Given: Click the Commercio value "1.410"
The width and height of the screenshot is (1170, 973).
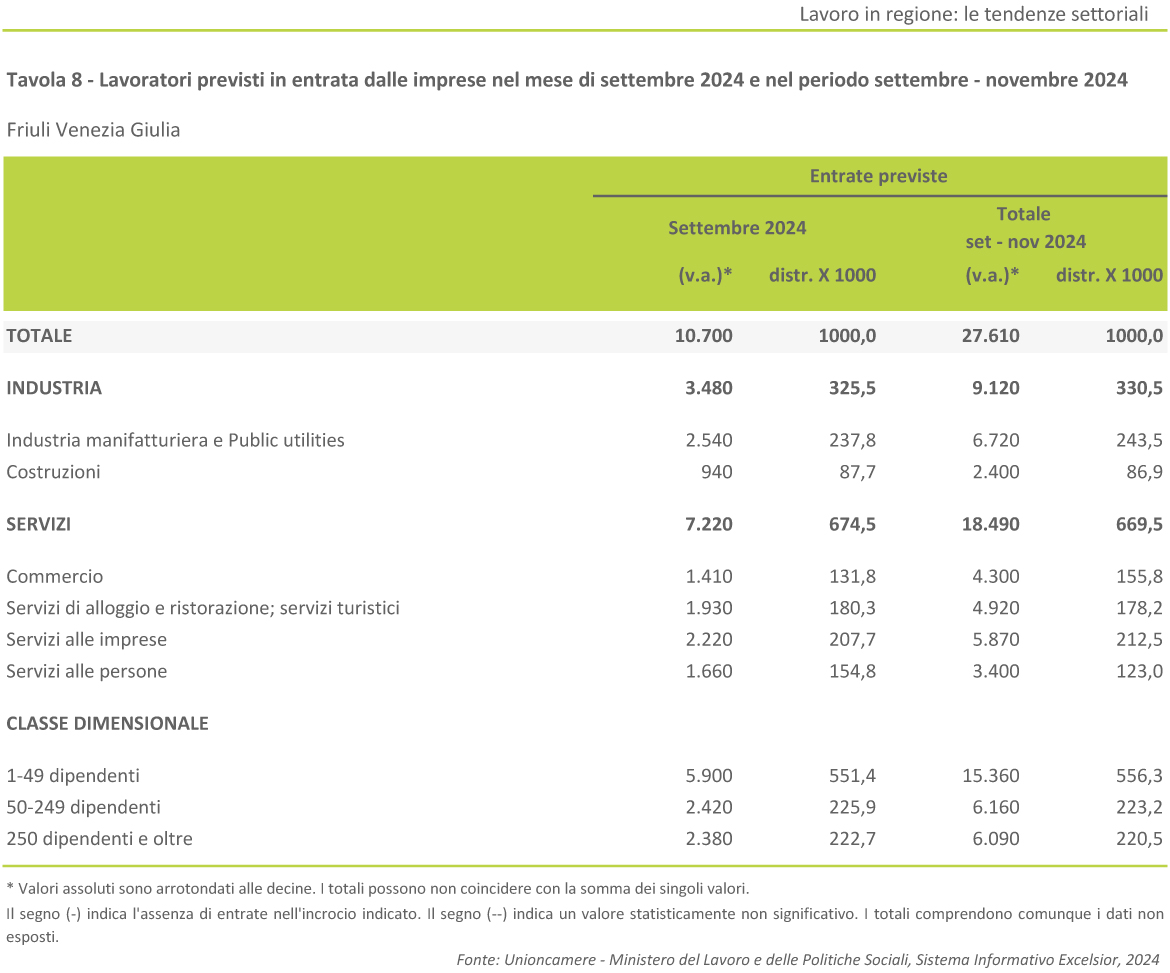Looking at the screenshot, I should (709, 576).
